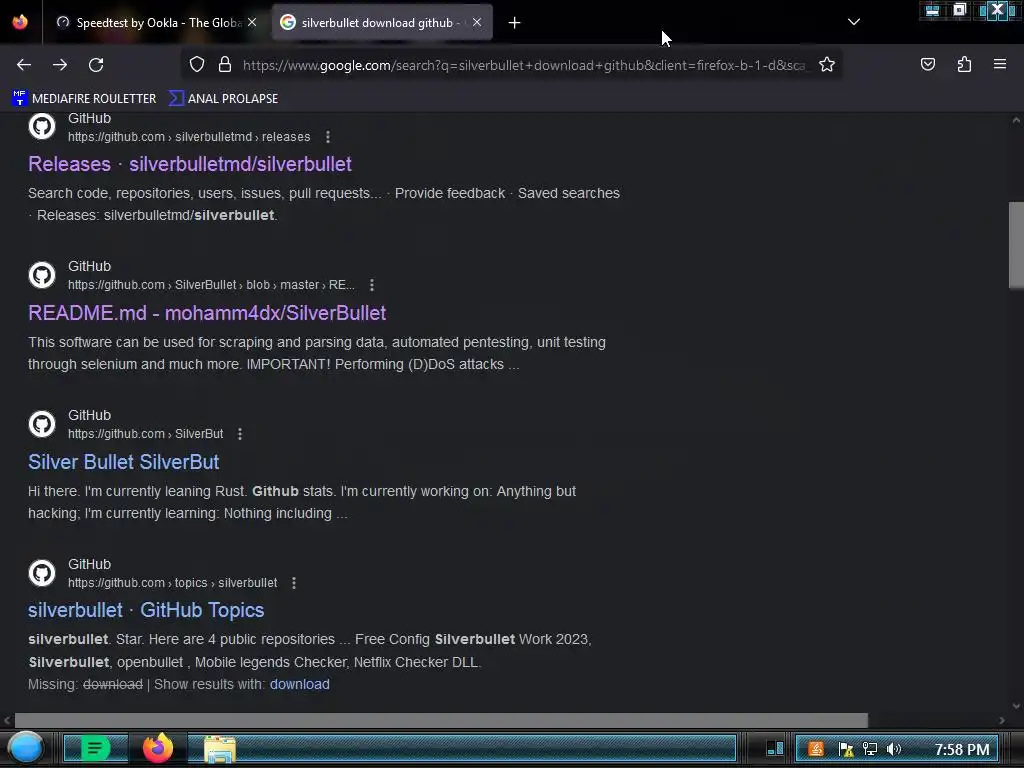The height and width of the screenshot is (768, 1024).
Task: Open the volume speaker tray icon
Action: [x=894, y=749]
